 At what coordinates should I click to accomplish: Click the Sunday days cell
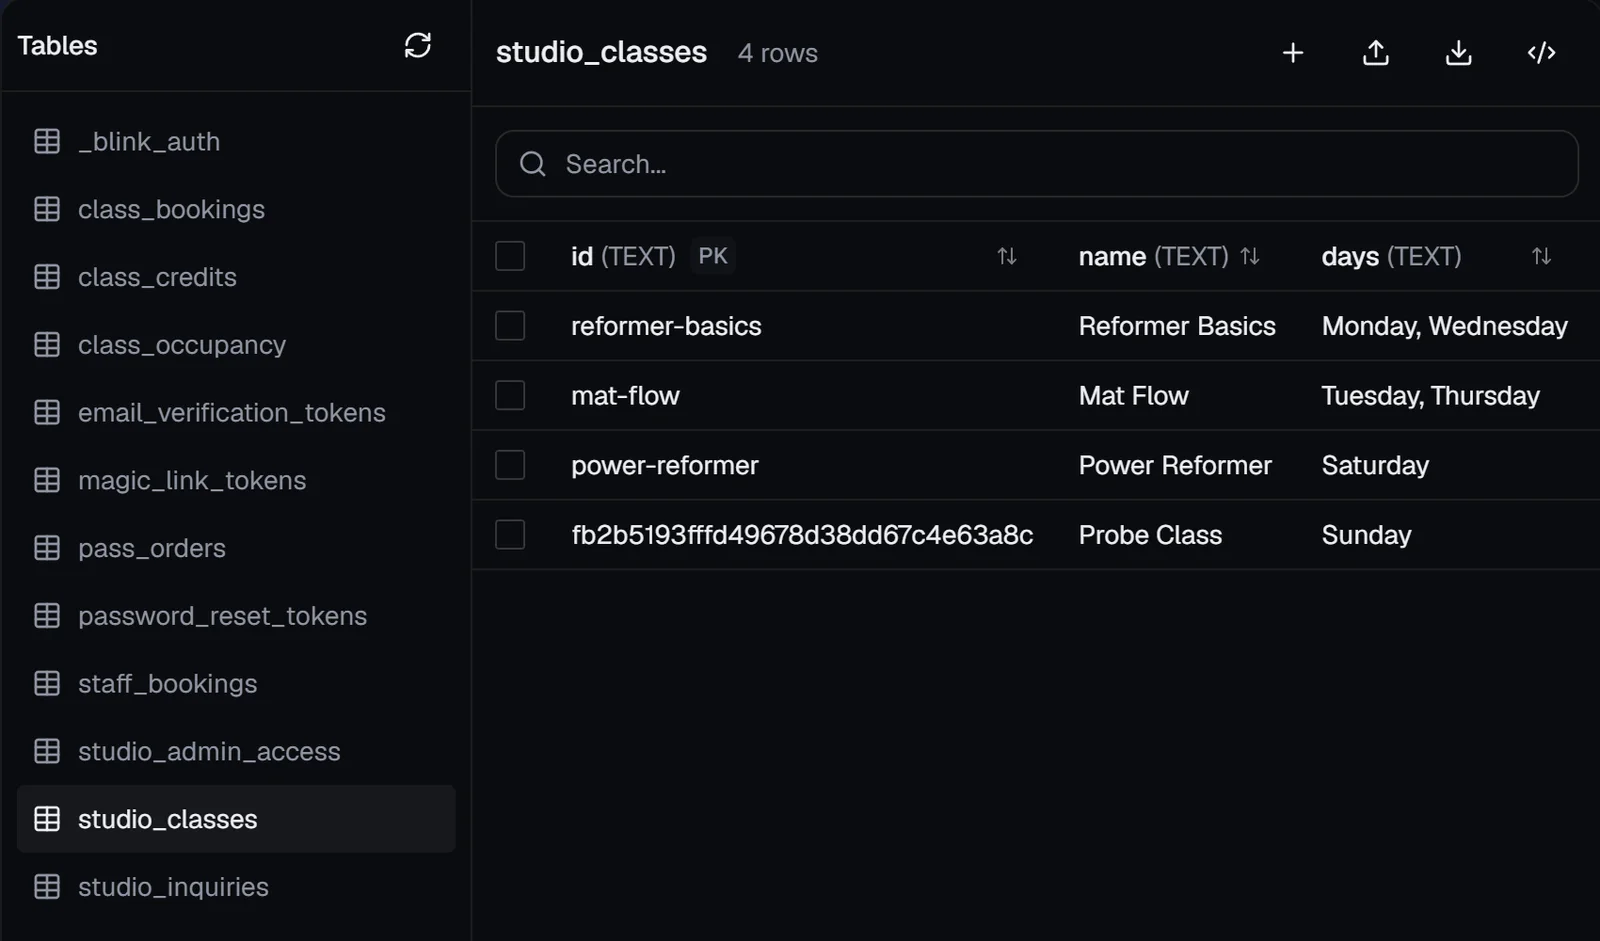pyautogui.click(x=1366, y=535)
